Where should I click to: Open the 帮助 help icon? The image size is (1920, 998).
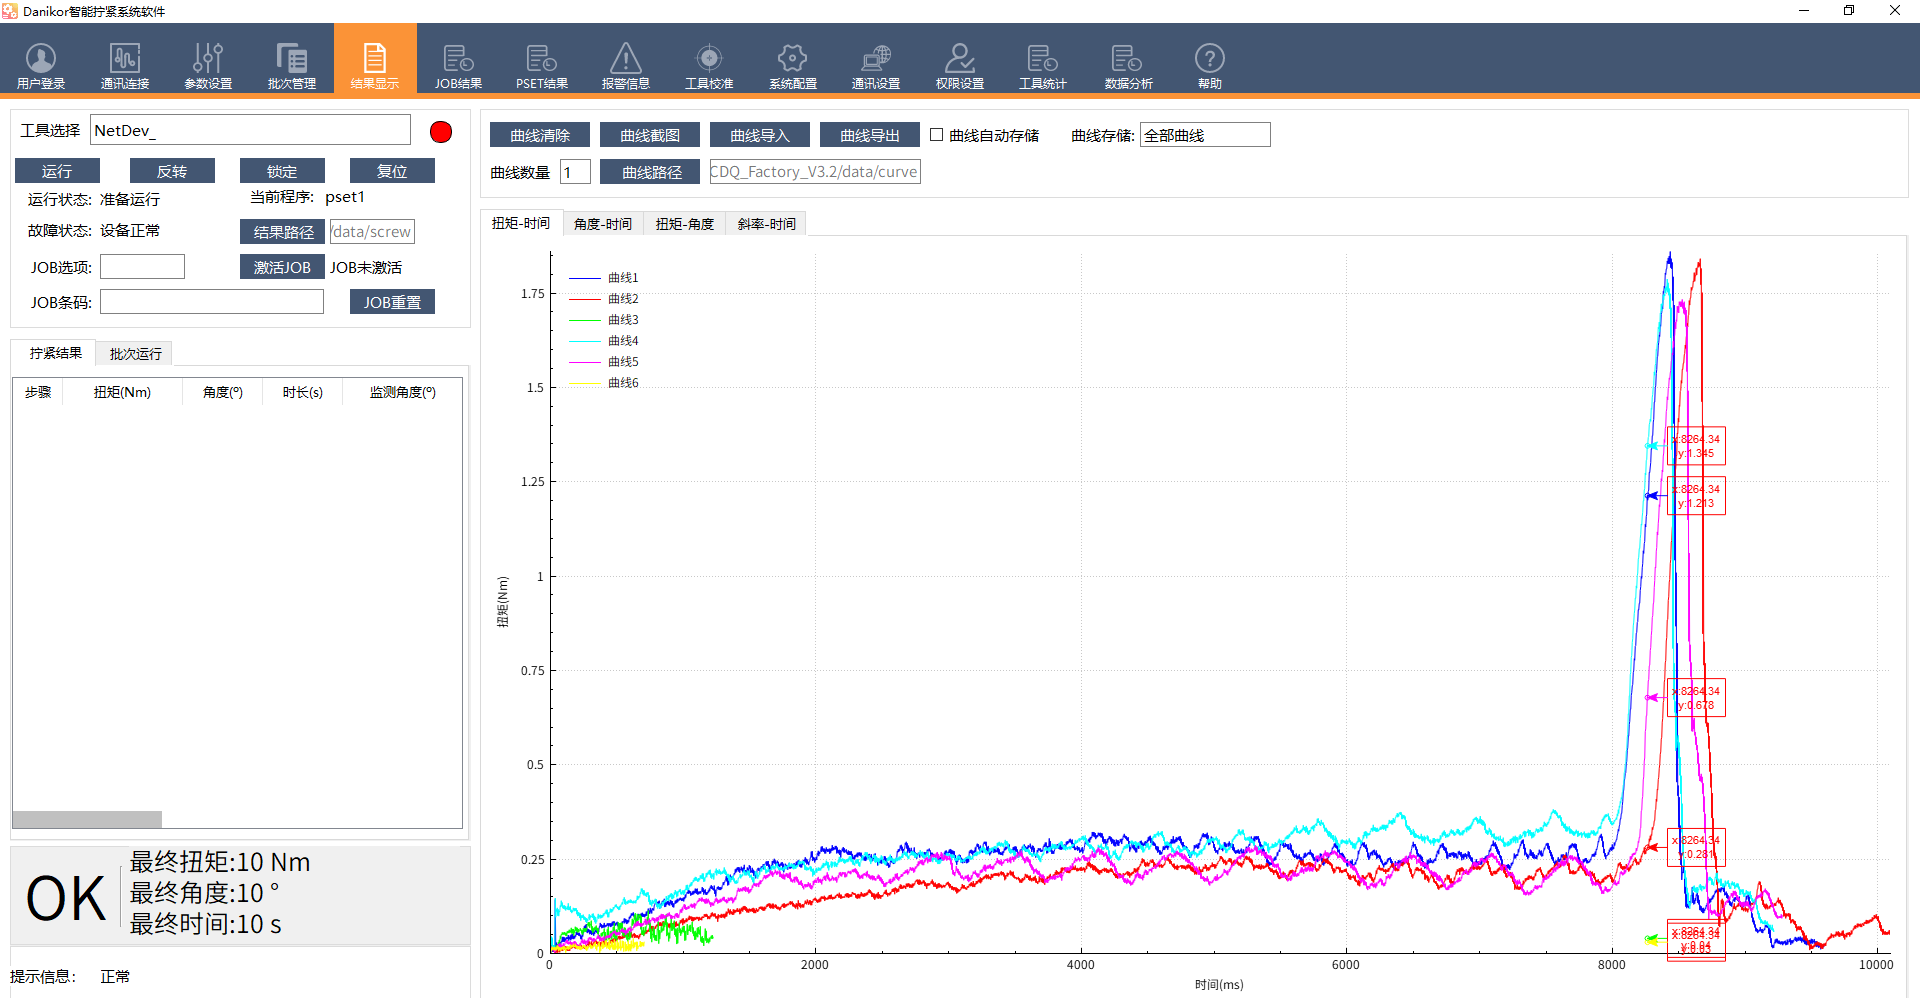pos(1210,66)
